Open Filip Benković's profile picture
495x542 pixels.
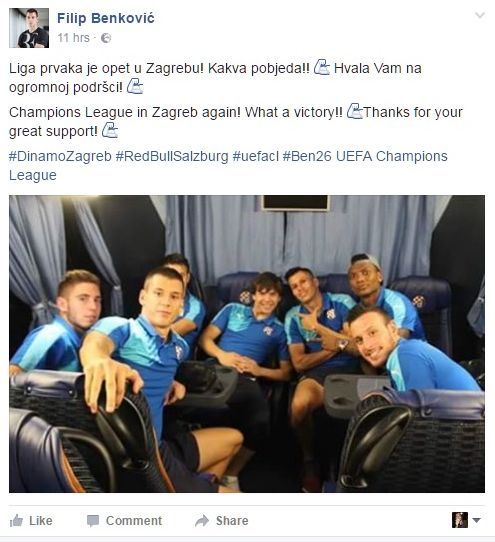(29, 28)
